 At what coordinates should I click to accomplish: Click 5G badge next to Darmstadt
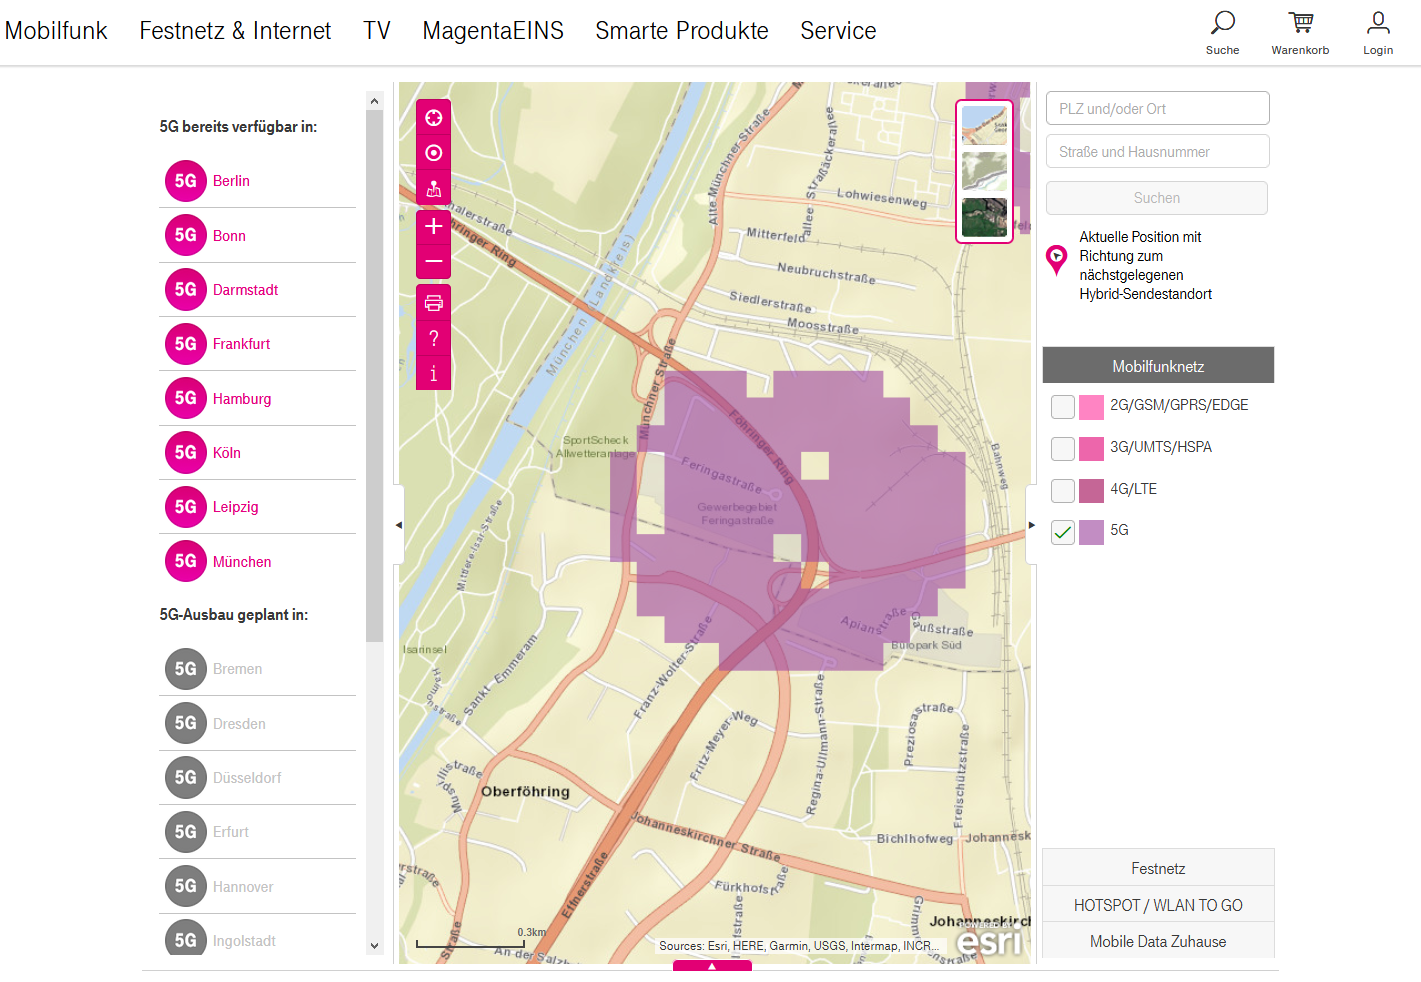pyautogui.click(x=186, y=289)
